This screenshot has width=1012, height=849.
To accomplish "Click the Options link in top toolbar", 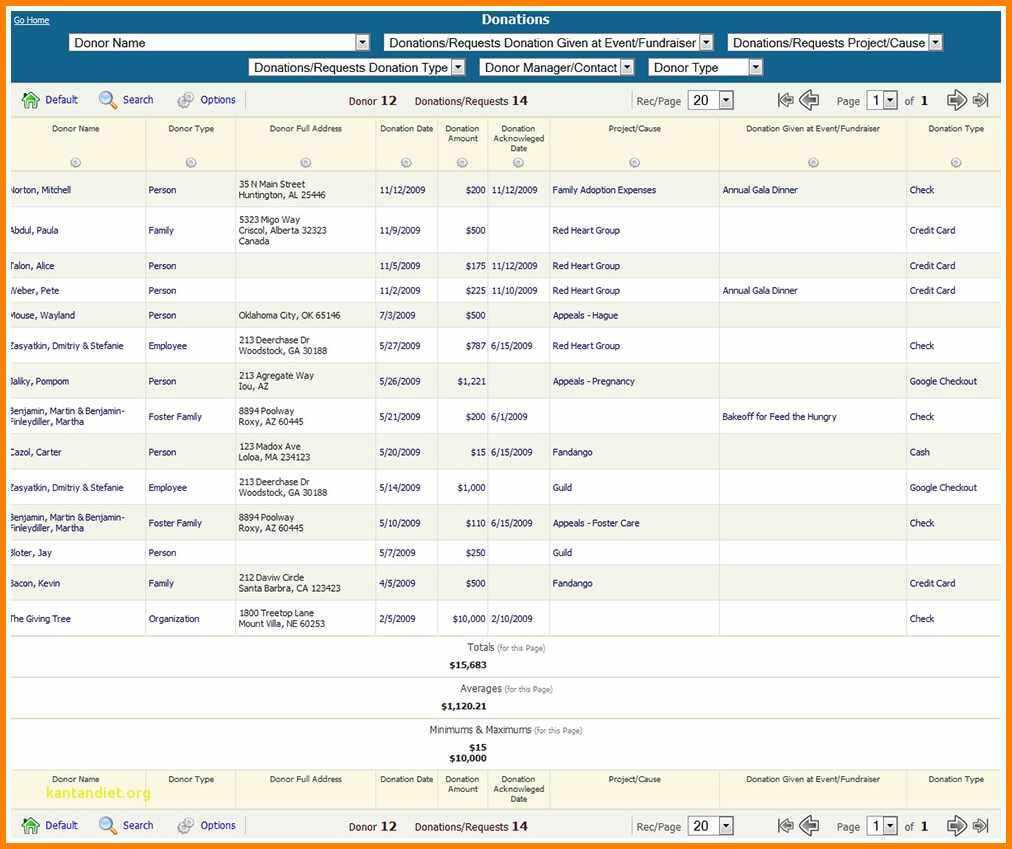I will 218,99.
